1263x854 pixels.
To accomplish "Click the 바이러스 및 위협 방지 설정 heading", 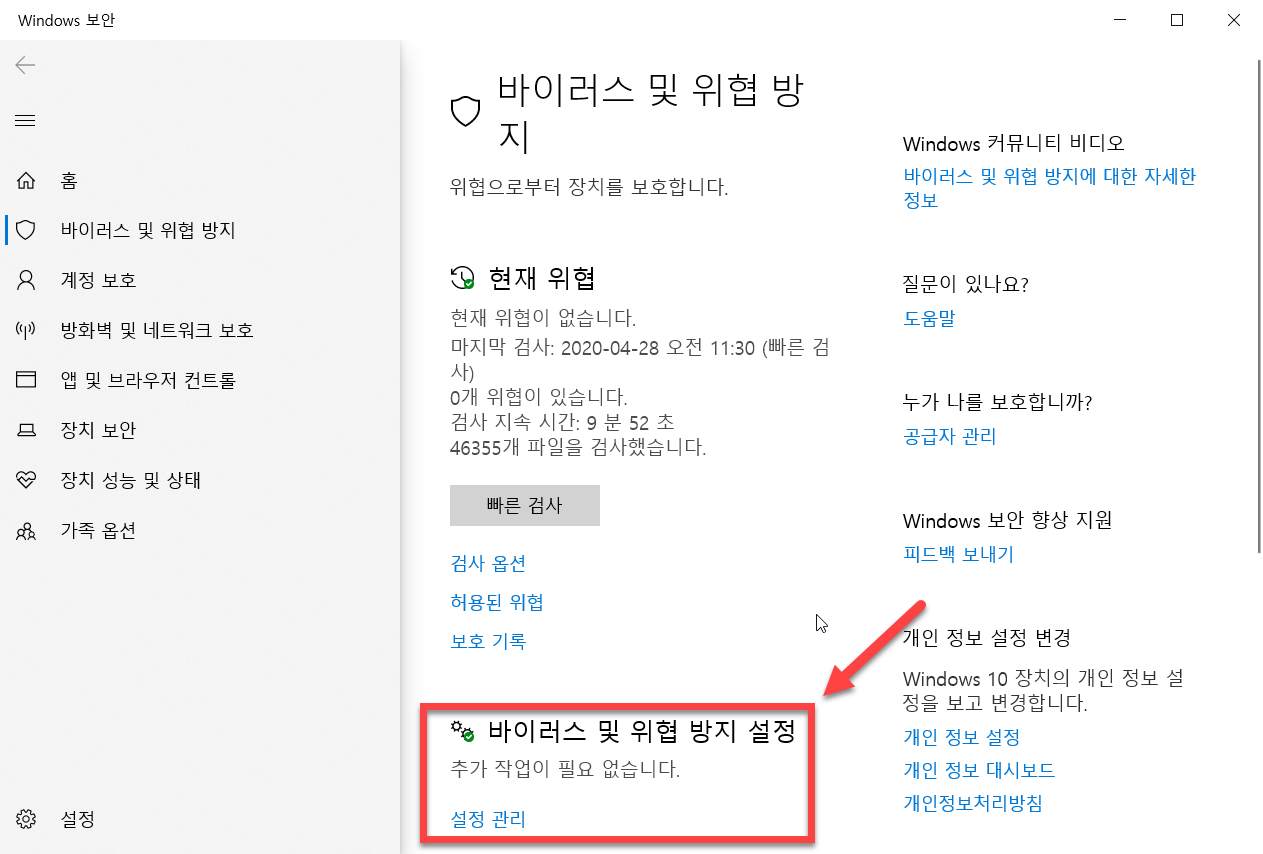I will click(x=642, y=731).
